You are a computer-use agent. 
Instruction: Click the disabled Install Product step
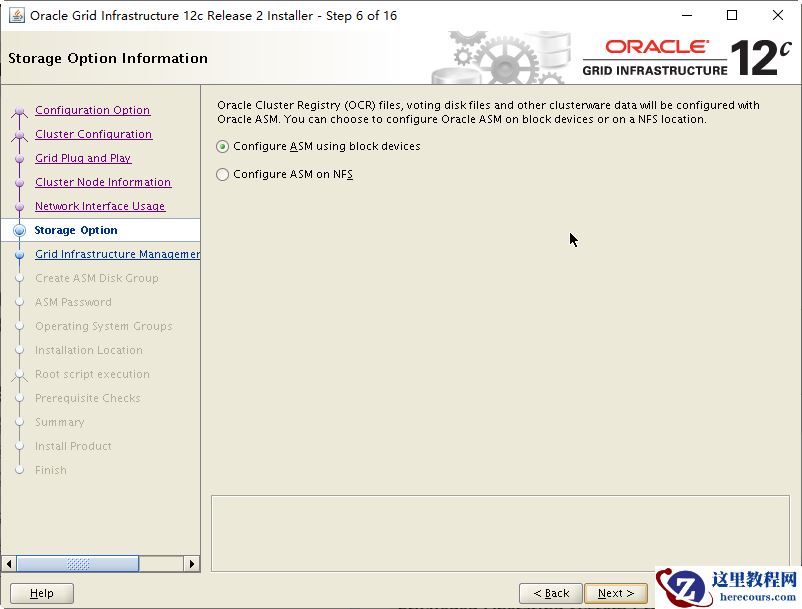(x=73, y=446)
